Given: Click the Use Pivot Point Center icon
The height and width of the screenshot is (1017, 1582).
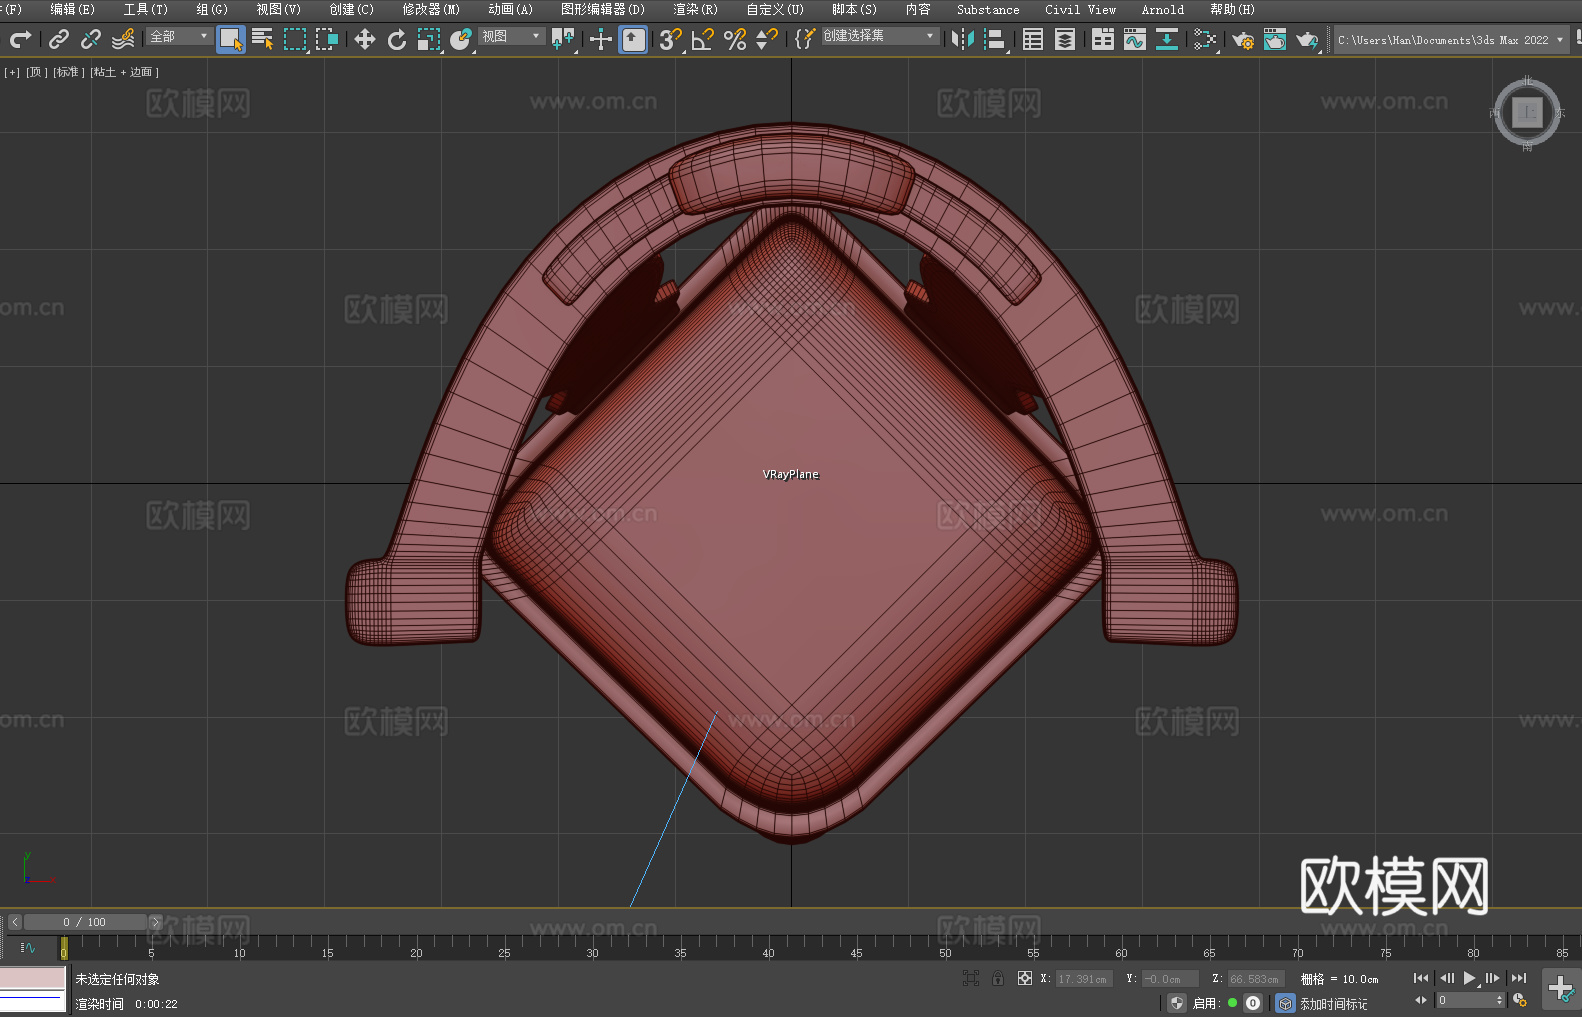Looking at the screenshot, I should click(x=563, y=39).
